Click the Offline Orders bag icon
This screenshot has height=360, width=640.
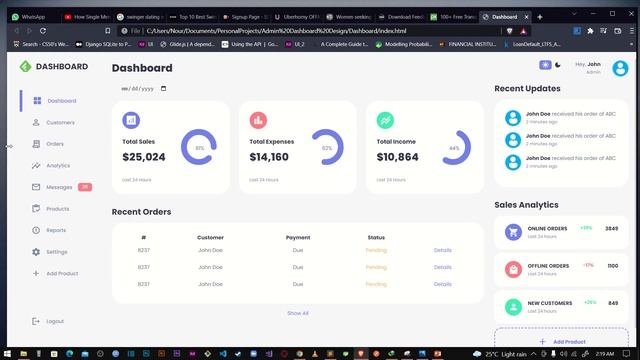coord(513,269)
